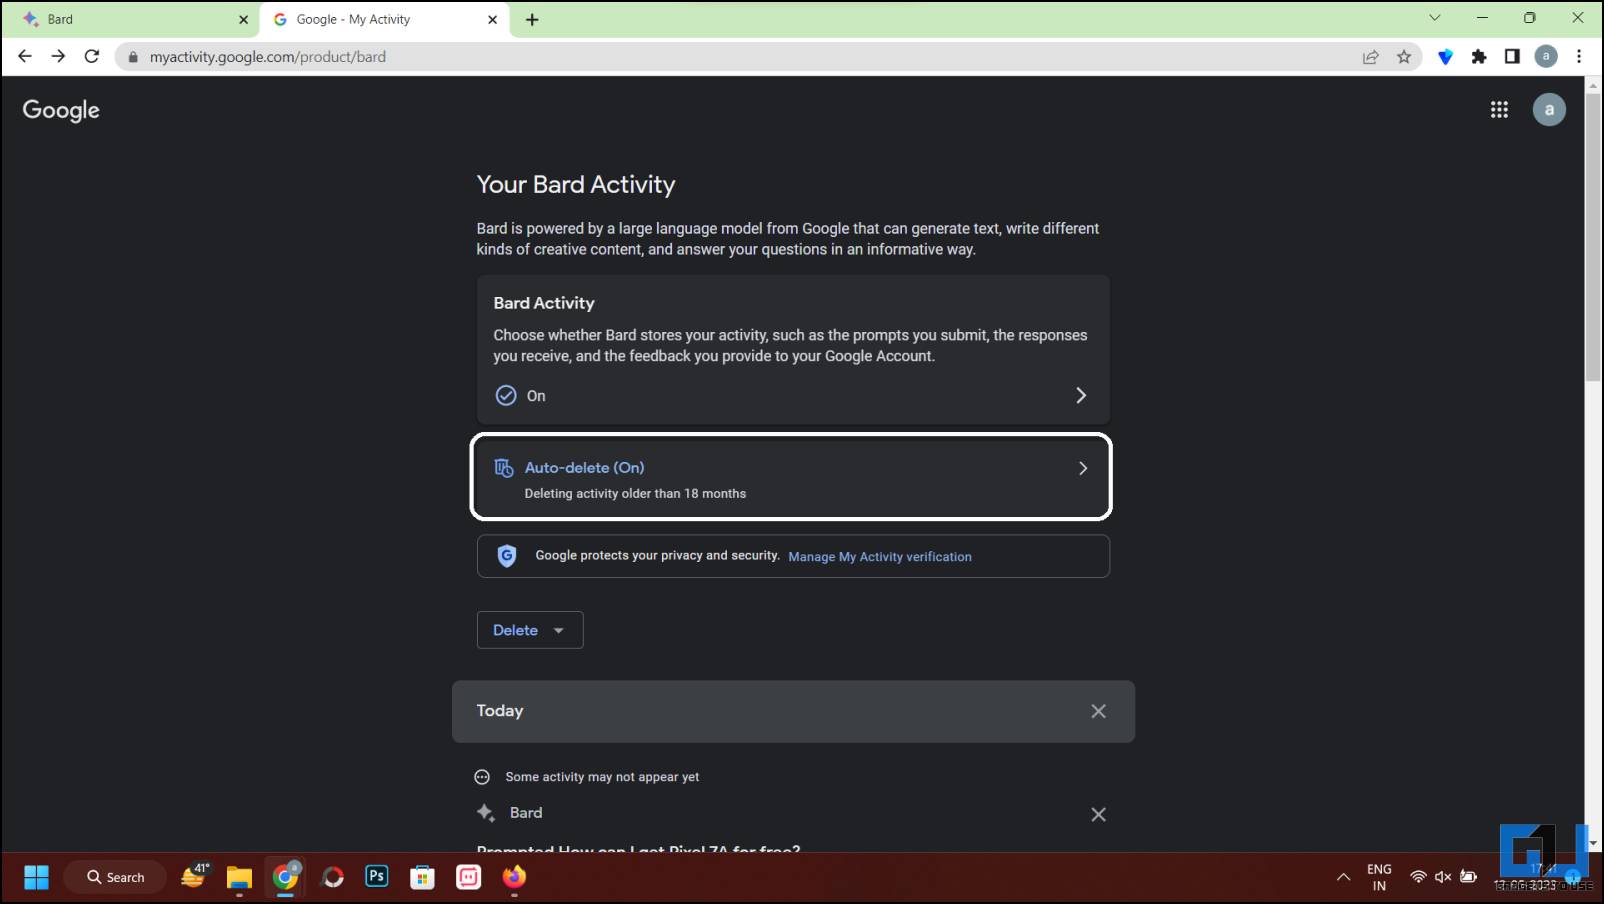The image size is (1604, 904).
Task: Open Photoshop from the taskbar
Action: tap(377, 876)
